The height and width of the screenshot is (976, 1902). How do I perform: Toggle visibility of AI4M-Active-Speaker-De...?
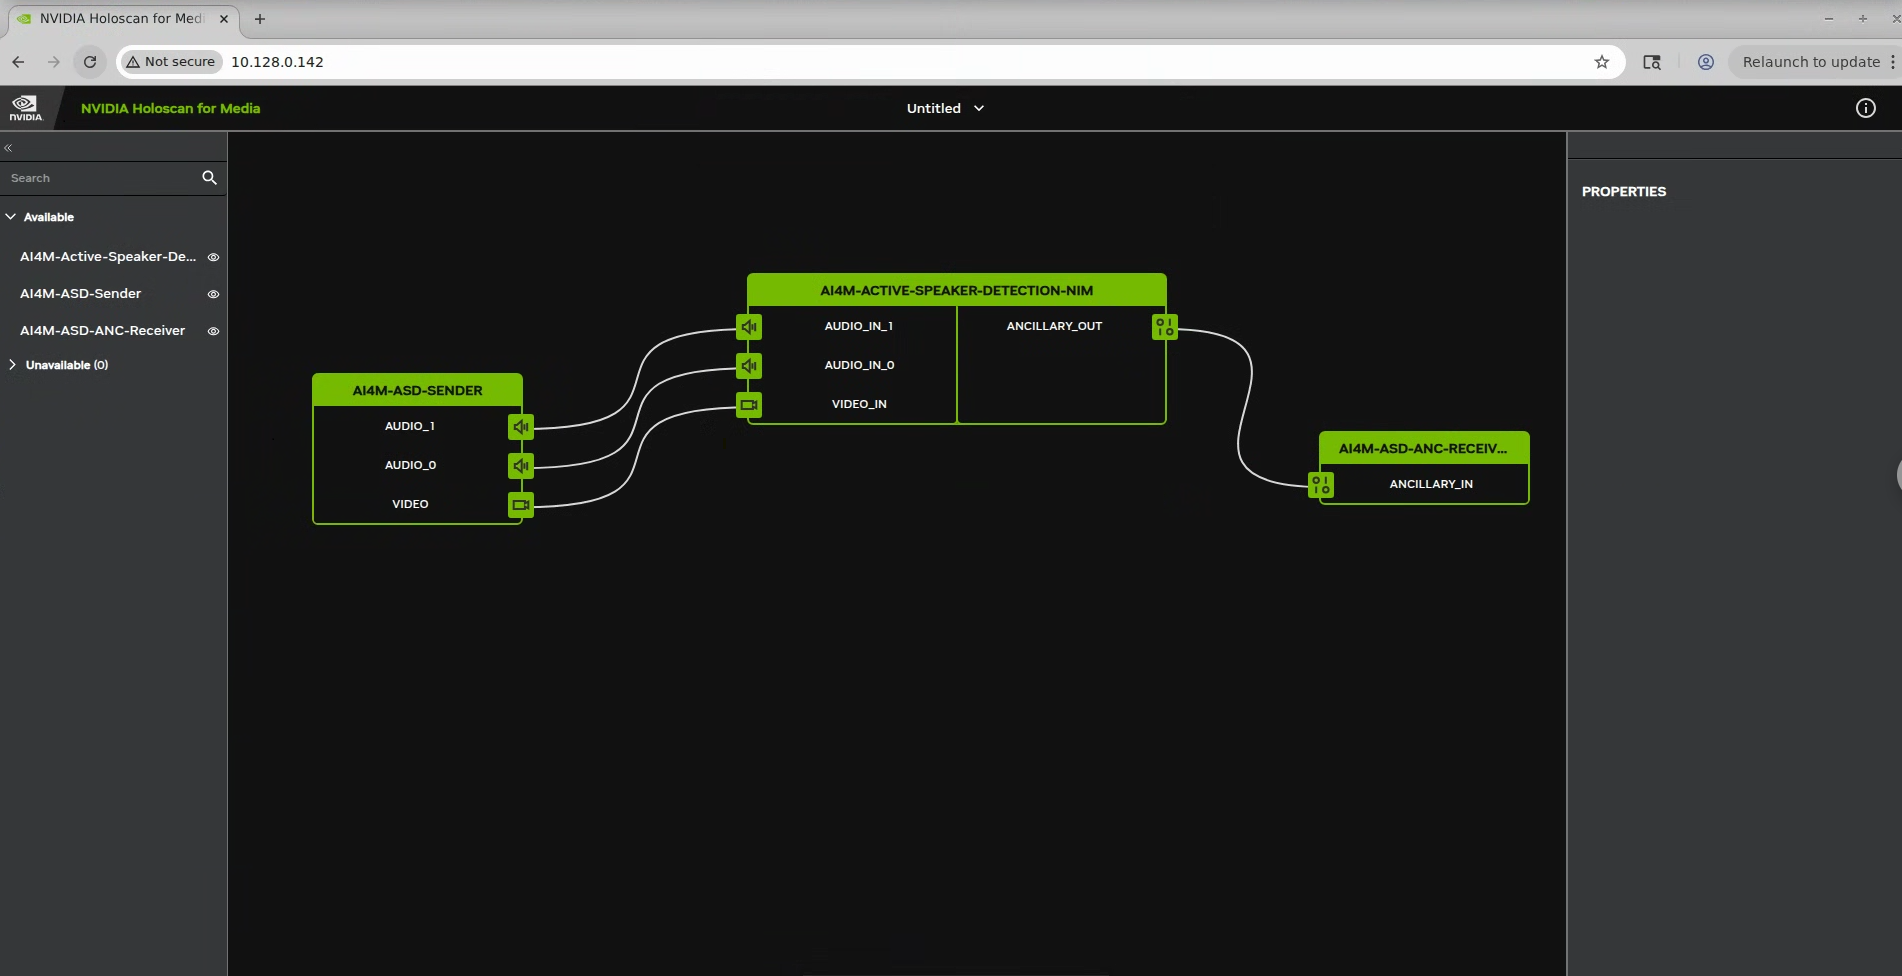coord(213,257)
